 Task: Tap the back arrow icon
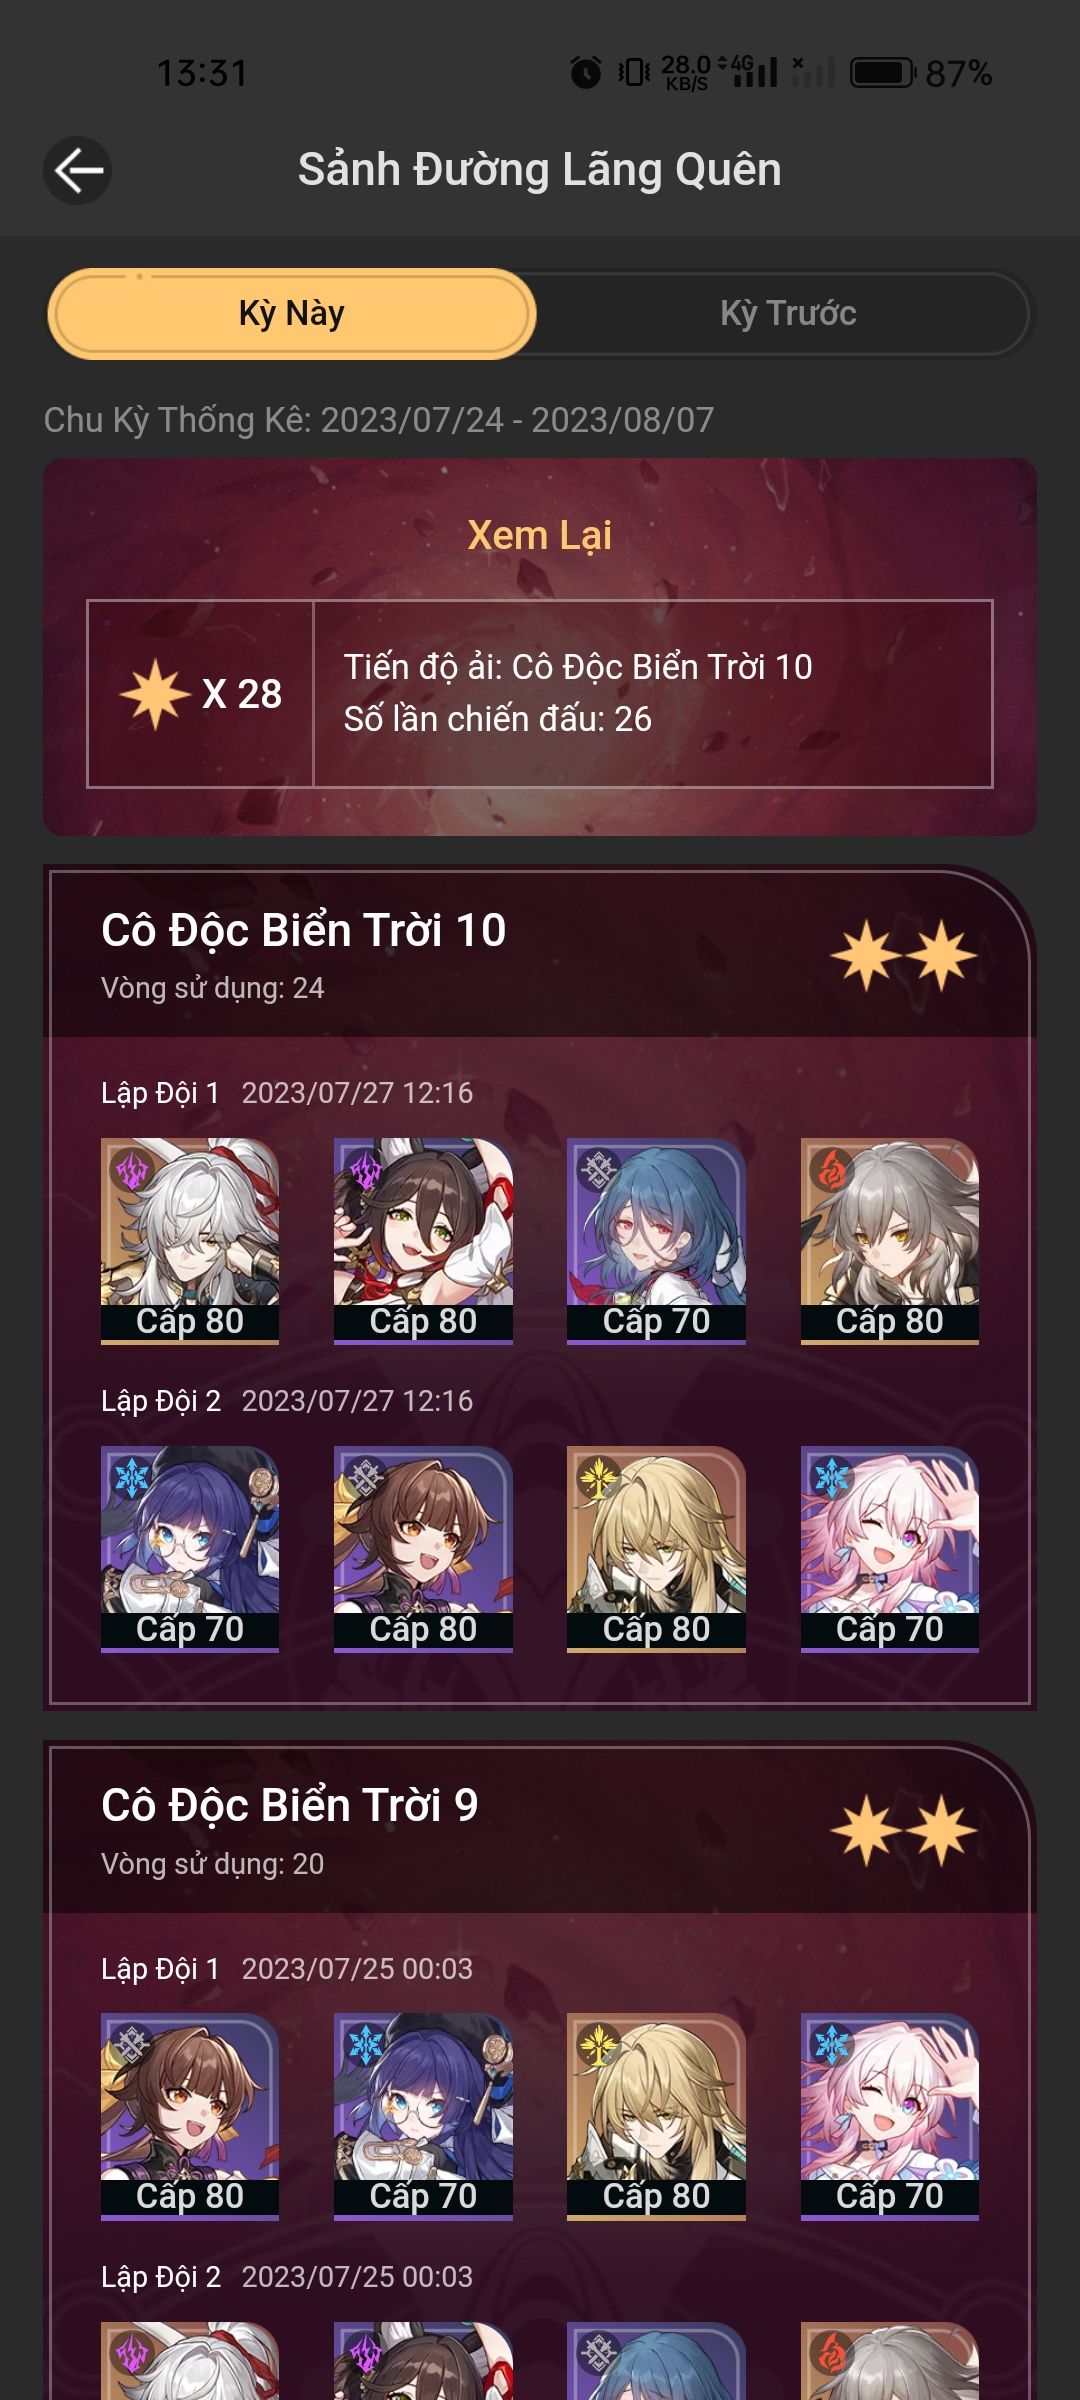tap(77, 170)
